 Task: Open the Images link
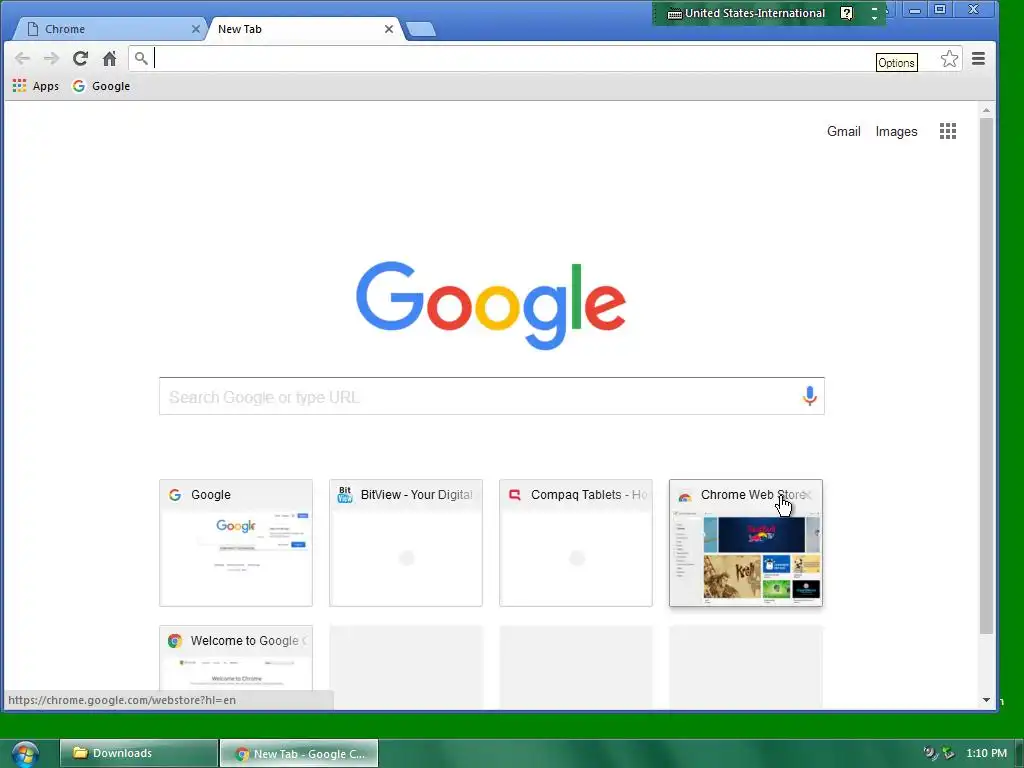(x=896, y=131)
